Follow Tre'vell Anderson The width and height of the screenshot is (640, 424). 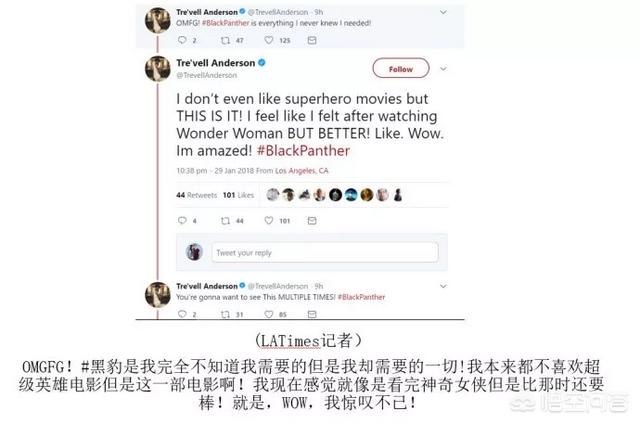pos(401,69)
